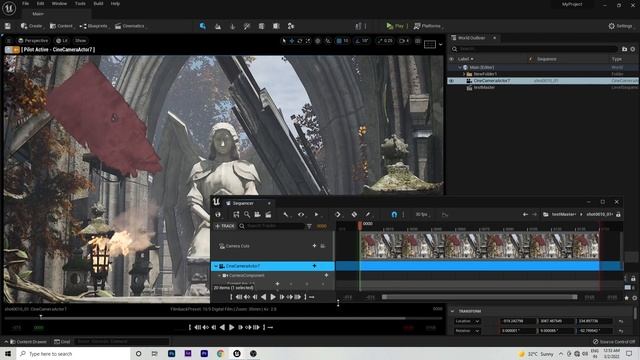The height and width of the screenshot is (360, 640).
Task: Open Sequencer find-in-content-browser magnifier icon
Action: [247, 214]
